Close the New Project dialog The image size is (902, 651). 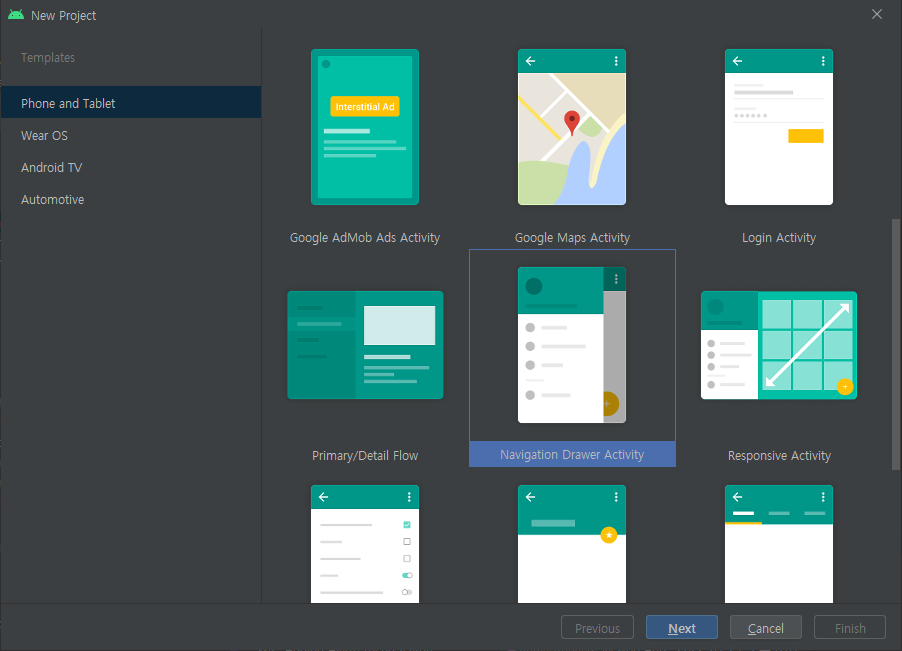[x=877, y=14]
